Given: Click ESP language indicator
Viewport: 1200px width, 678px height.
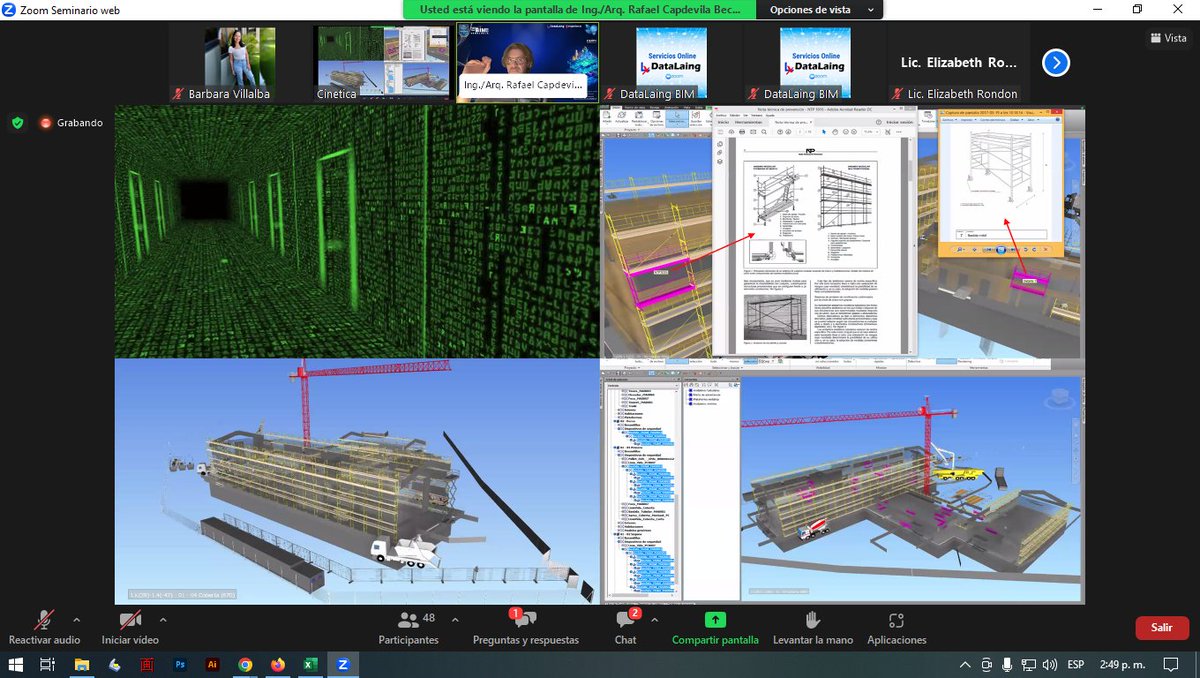Looking at the screenshot, I should coord(1076,664).
